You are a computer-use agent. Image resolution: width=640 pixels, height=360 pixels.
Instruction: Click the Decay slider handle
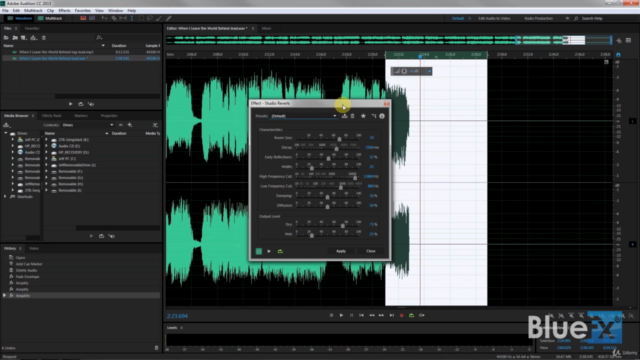[x=336, y=149]
